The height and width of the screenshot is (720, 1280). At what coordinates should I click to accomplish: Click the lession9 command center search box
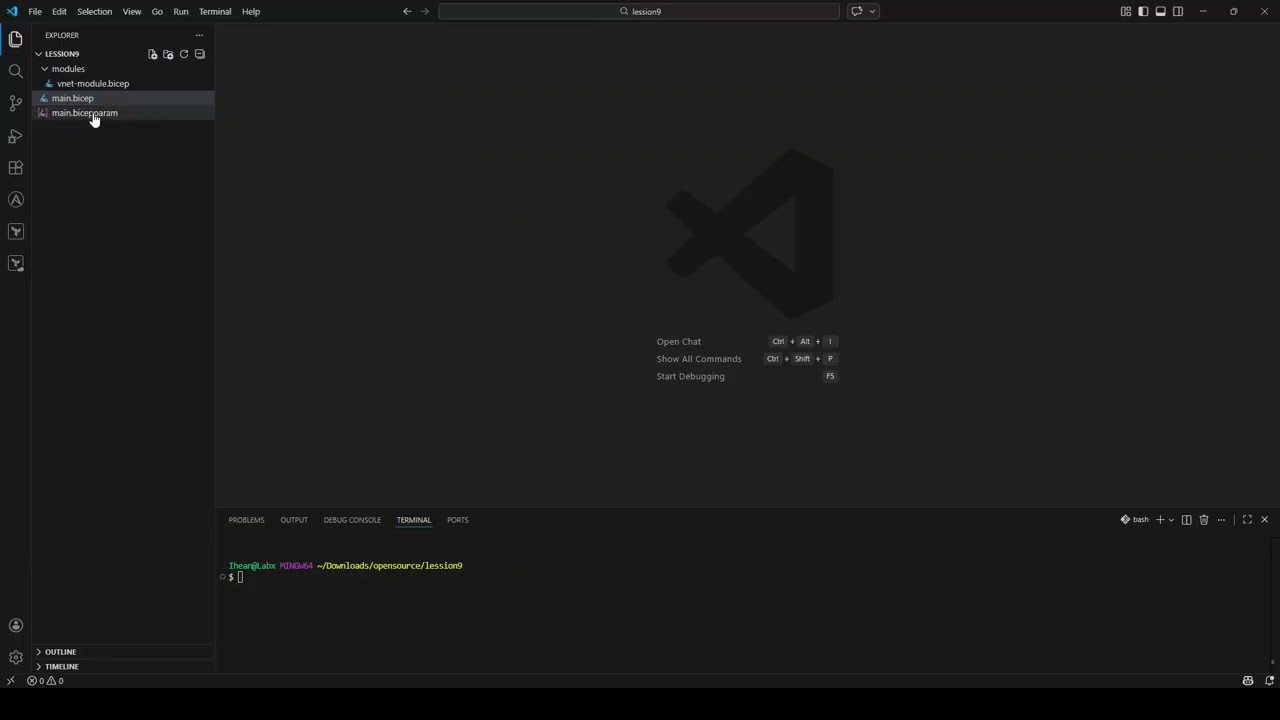[x=639, y=11]
